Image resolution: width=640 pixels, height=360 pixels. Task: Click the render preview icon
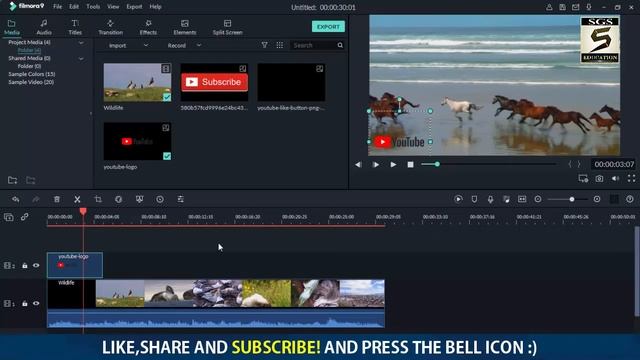458,199
